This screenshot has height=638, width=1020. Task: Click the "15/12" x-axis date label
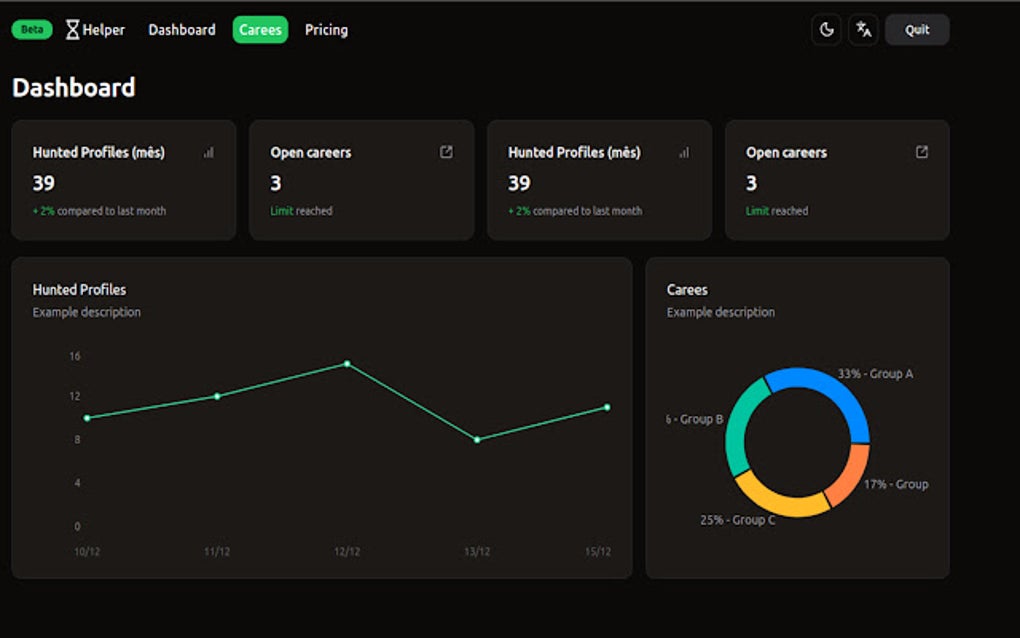click(x=598, y=552)
